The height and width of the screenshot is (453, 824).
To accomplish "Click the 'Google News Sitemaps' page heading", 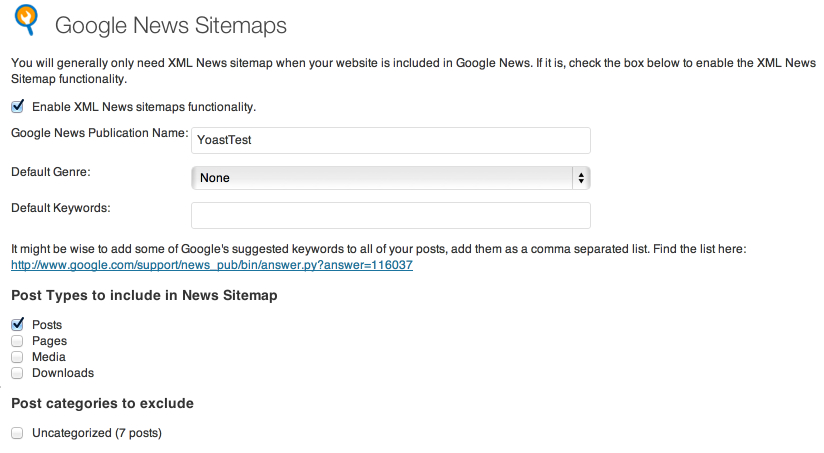I will (170, 25).
